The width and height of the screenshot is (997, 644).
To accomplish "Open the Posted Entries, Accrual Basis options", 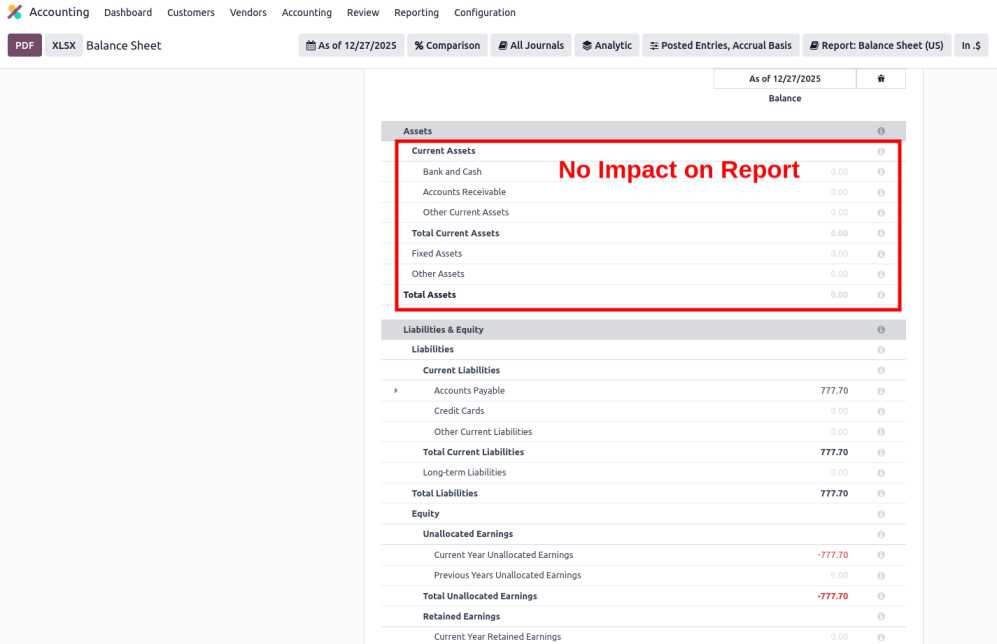I will click(719, 45).
